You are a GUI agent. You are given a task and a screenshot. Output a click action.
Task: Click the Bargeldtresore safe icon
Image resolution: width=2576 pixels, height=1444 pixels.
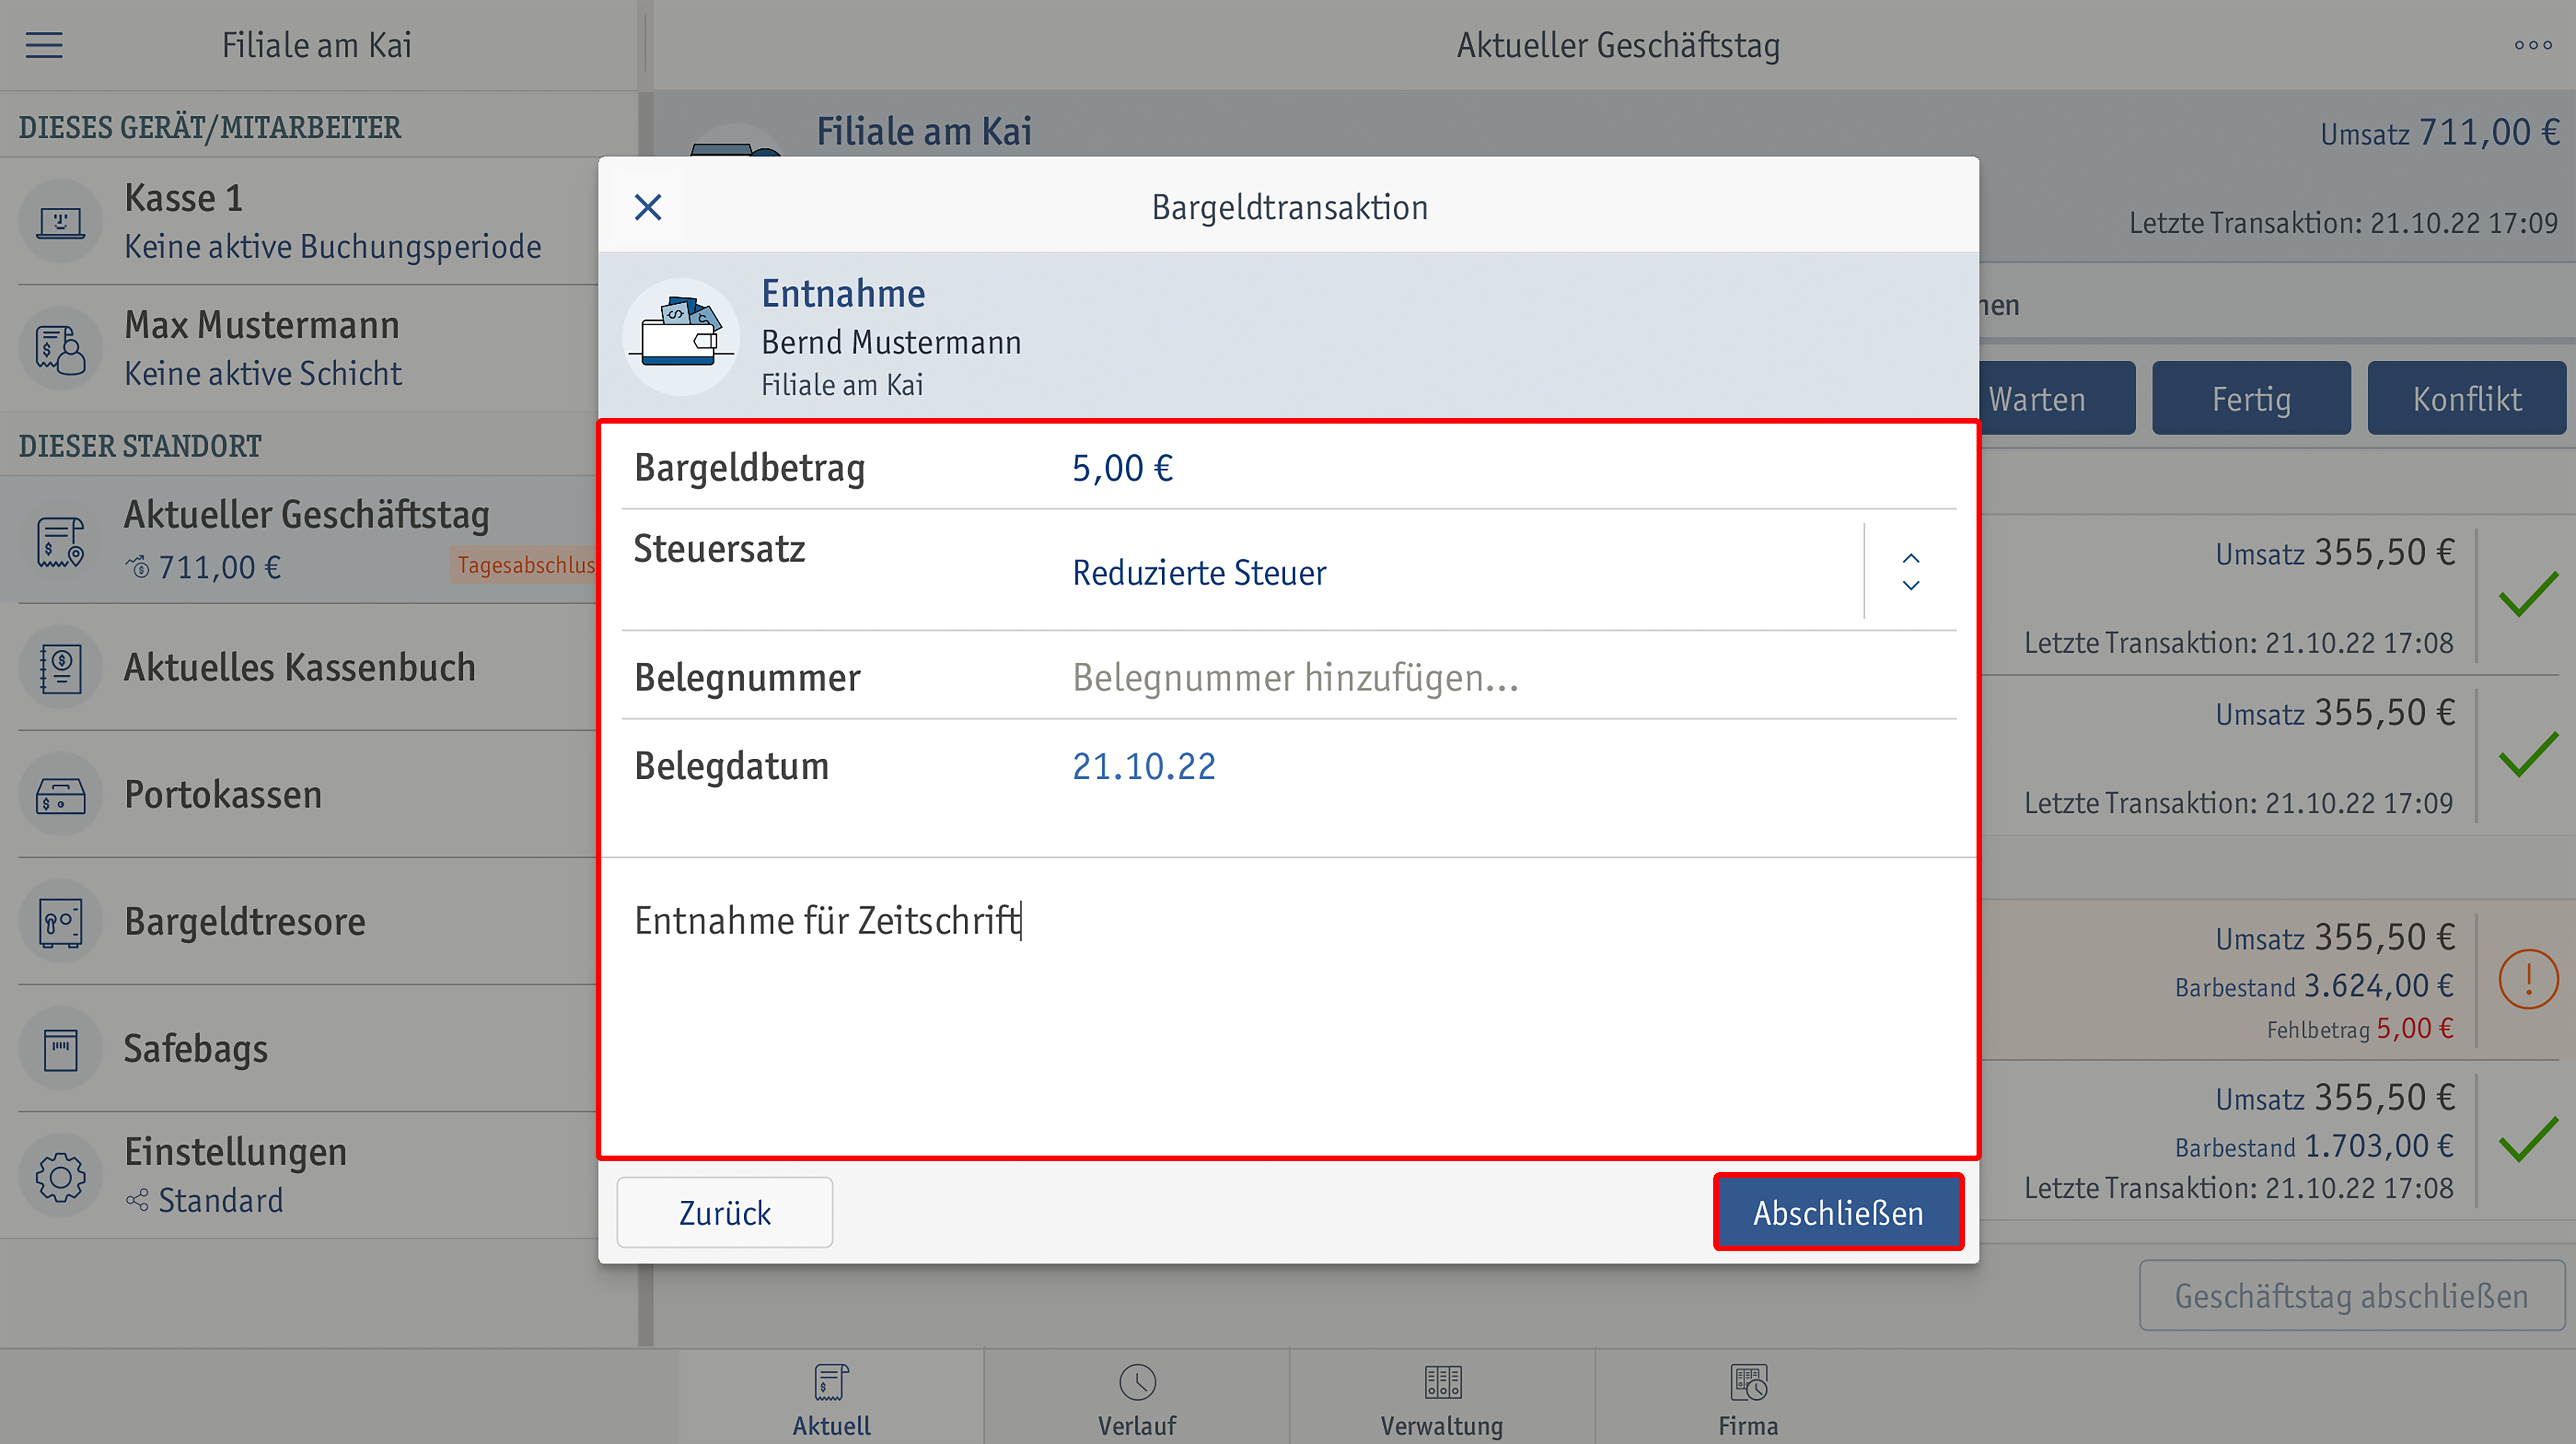click(60, 922)
